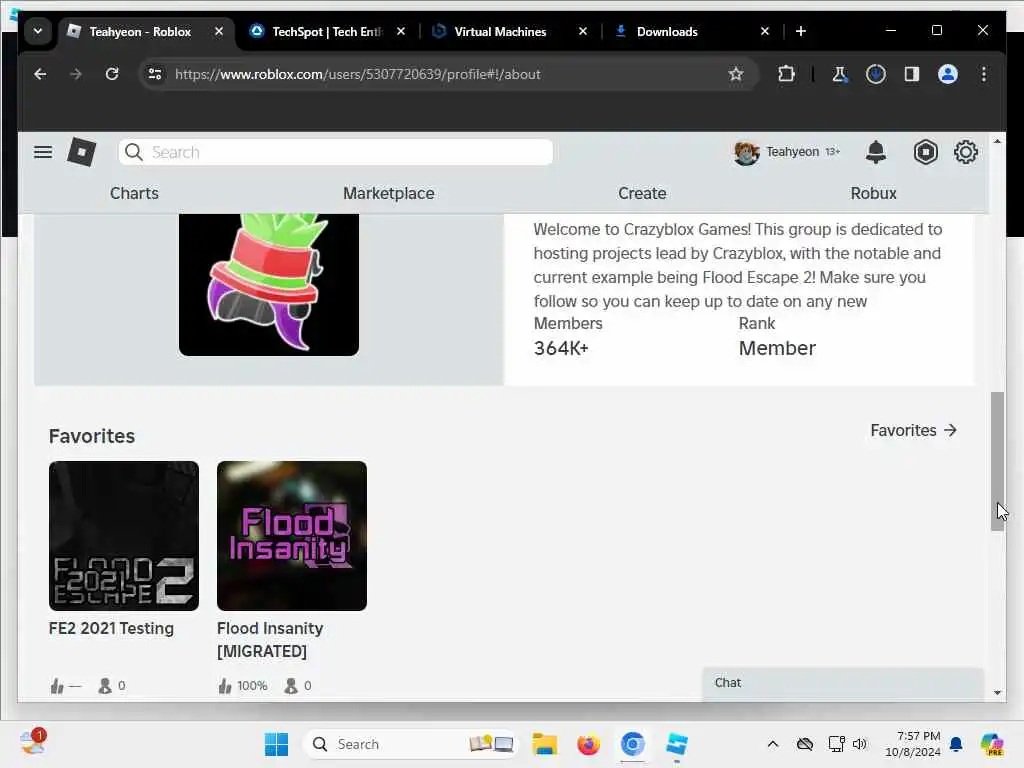This screenshot has width=1024, height=768.
Task: Launch Firefox from the taskbar
Action: pos(588,744)
